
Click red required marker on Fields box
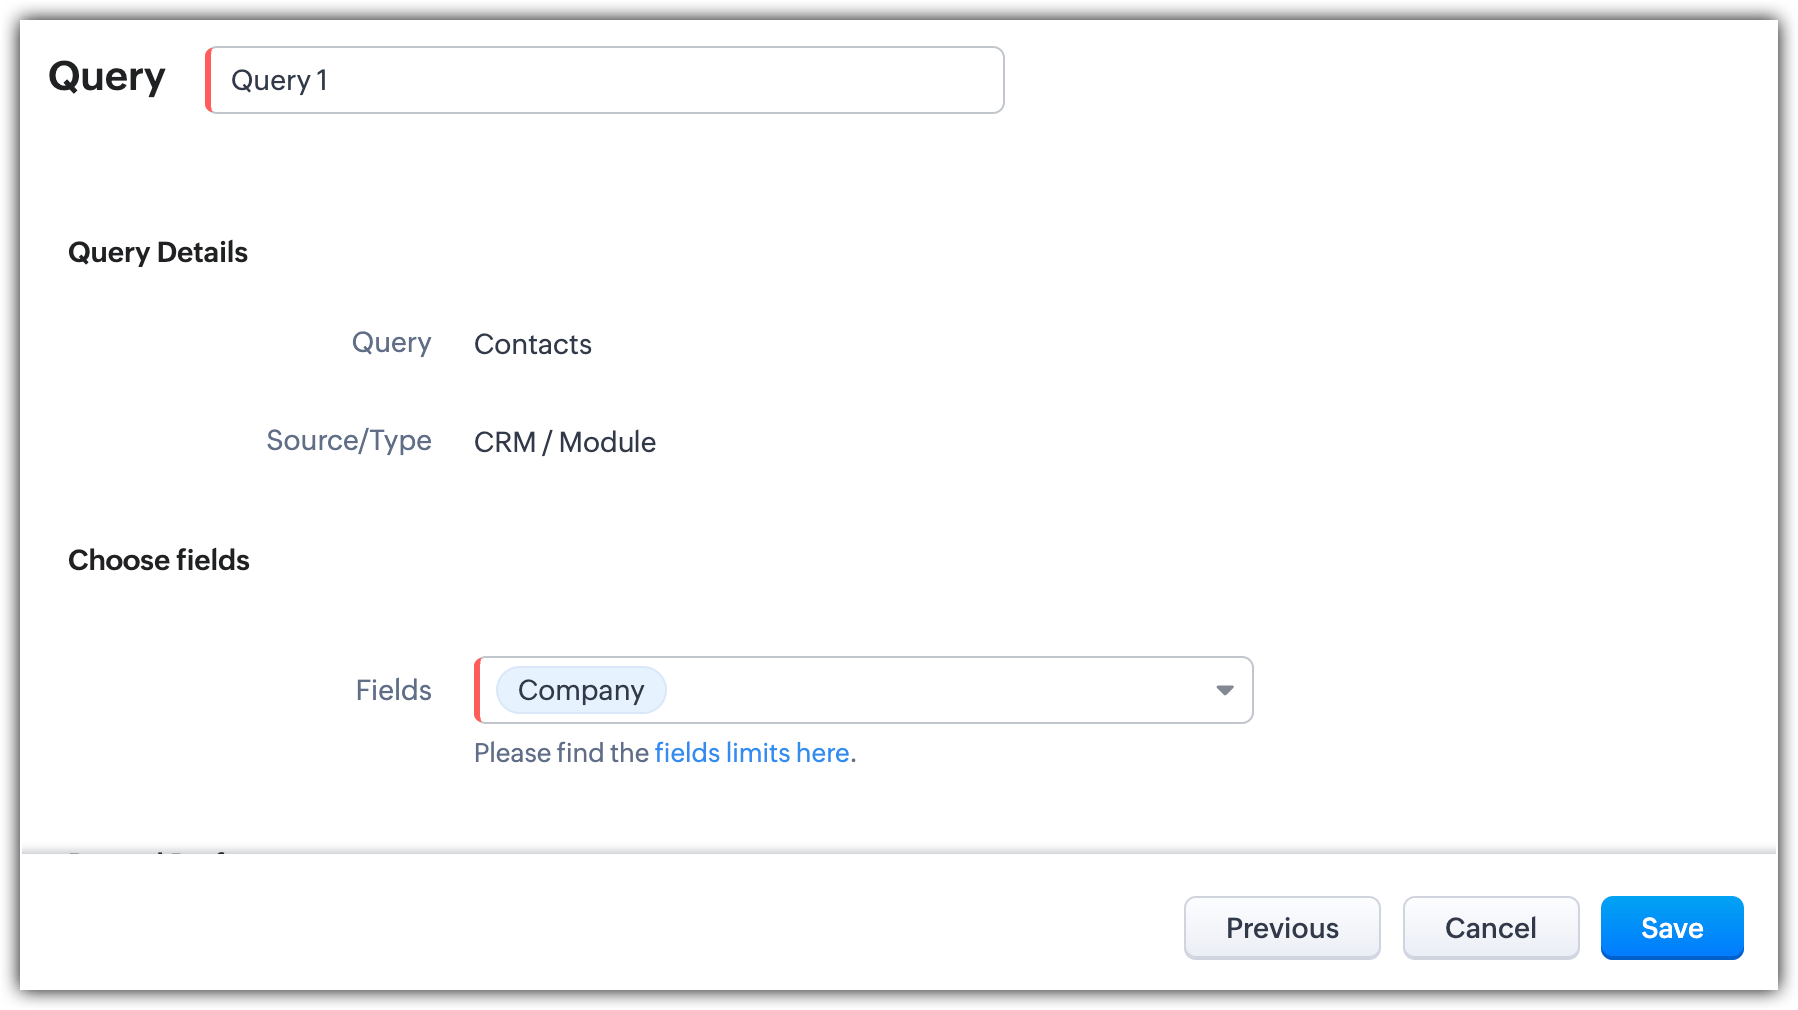477,690
